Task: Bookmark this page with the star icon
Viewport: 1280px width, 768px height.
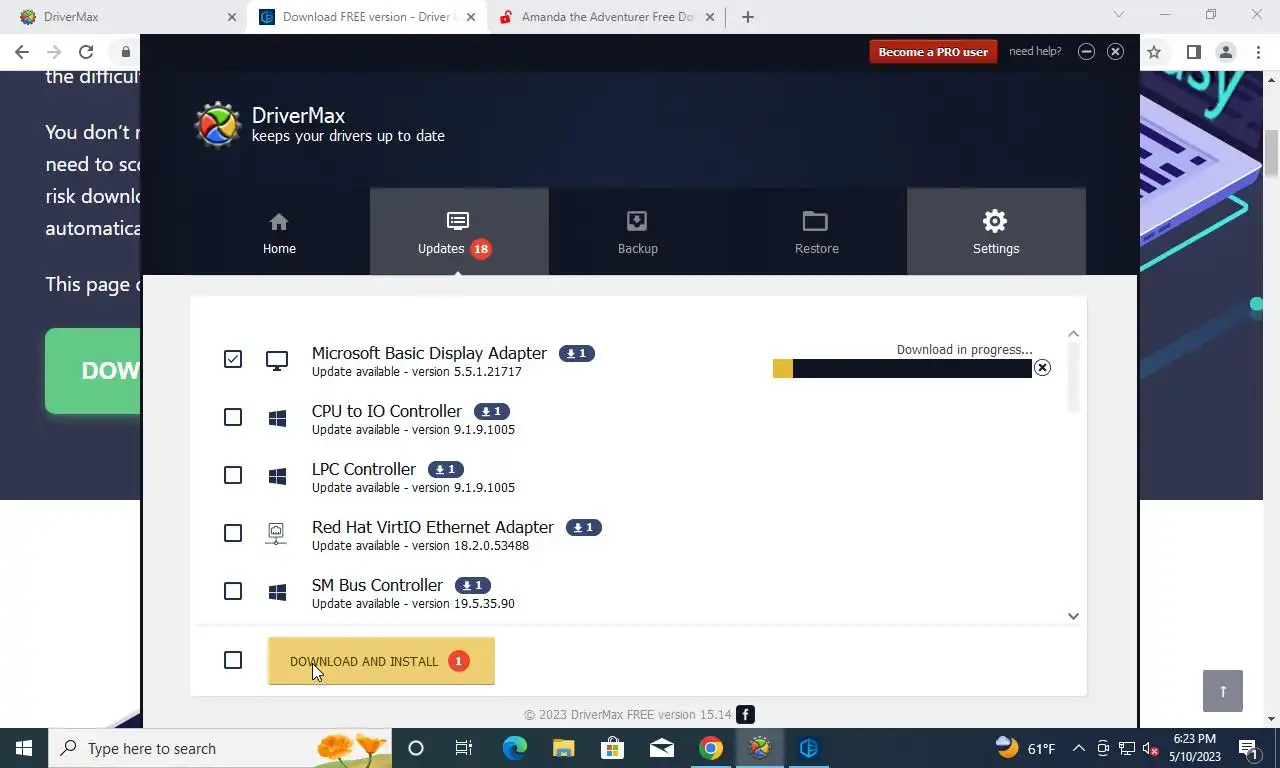Action: click(x=1154, y=52)
